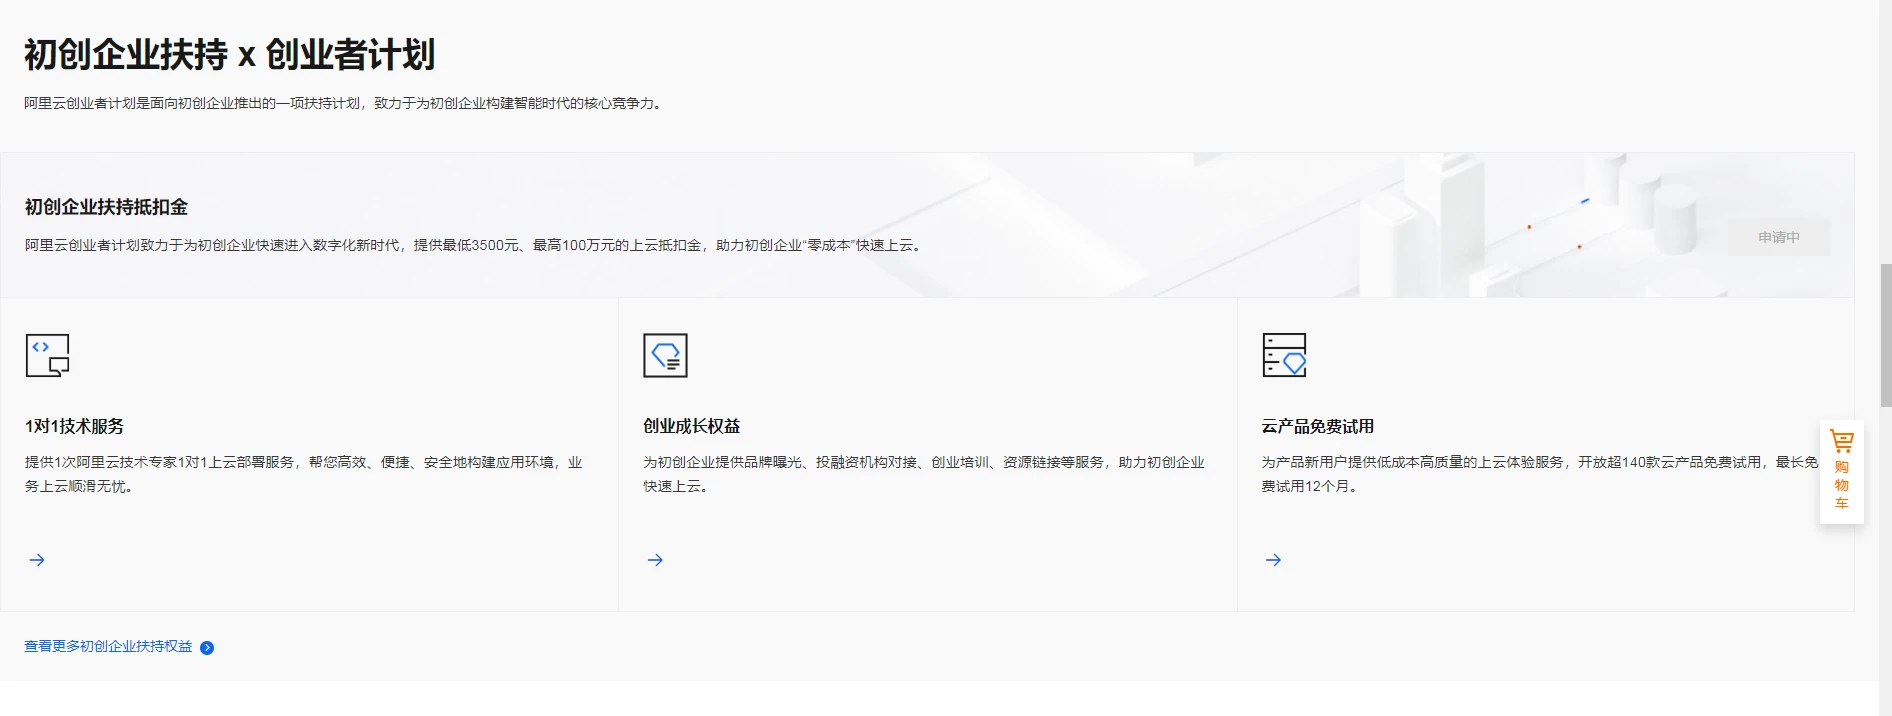Click the 创业成长权益 diamond icon
The height and width of the screenshot is (716, 1892).
click(665, 355)
